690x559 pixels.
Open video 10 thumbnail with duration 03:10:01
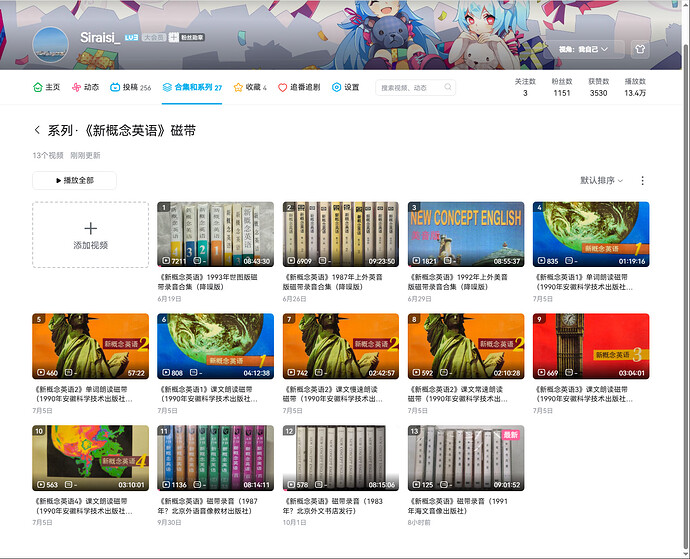[91, 458]
